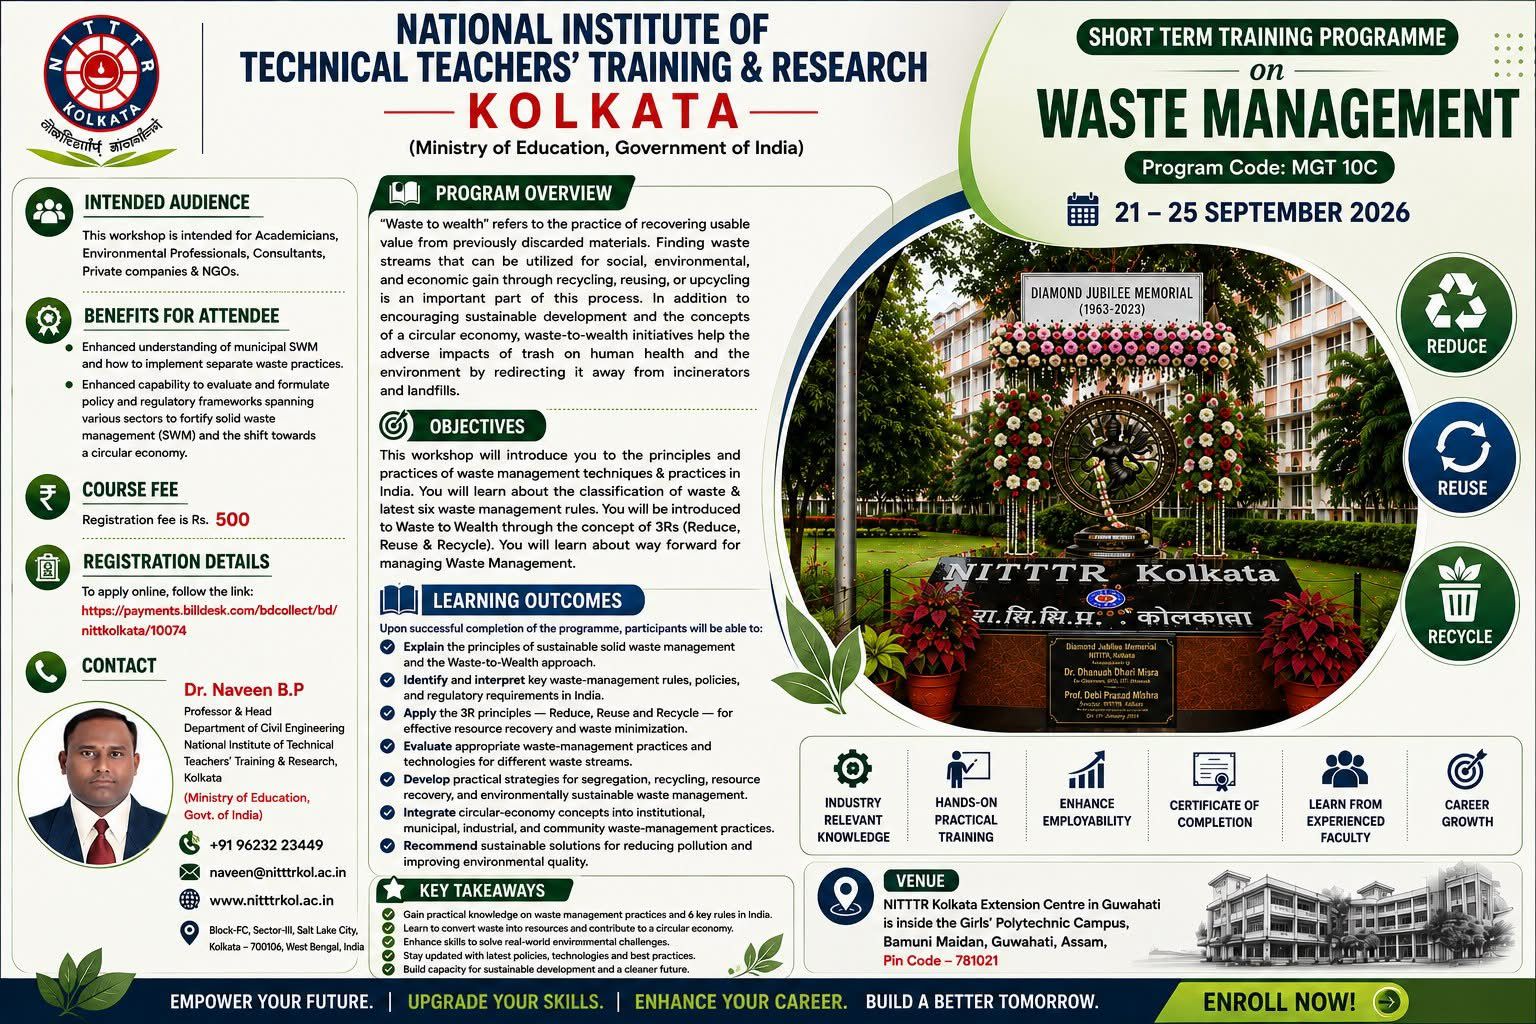The height and width of the screenshot is (1024, 1536).
Task: Click the globe icon beside the website address
Action: (x=190, y=900)
